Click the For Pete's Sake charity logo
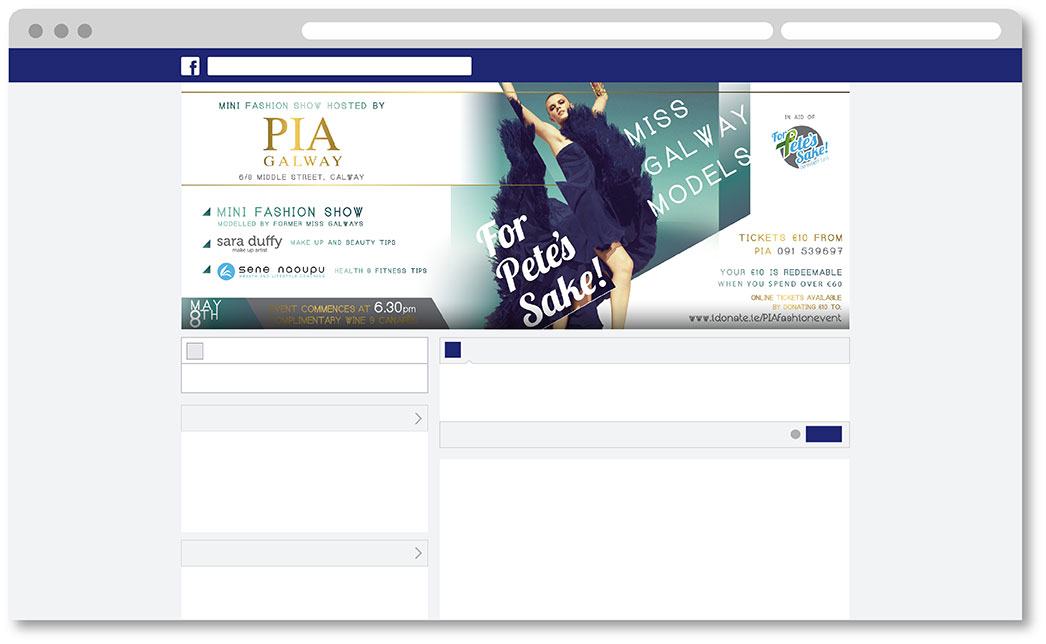This screenshot has height=644, width=1046. pos(800,147)
